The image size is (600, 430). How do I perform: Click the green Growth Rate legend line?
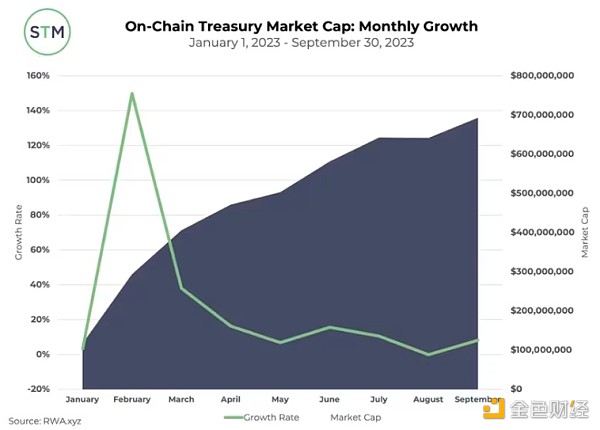pyautogui.click(x=233, y=417)
